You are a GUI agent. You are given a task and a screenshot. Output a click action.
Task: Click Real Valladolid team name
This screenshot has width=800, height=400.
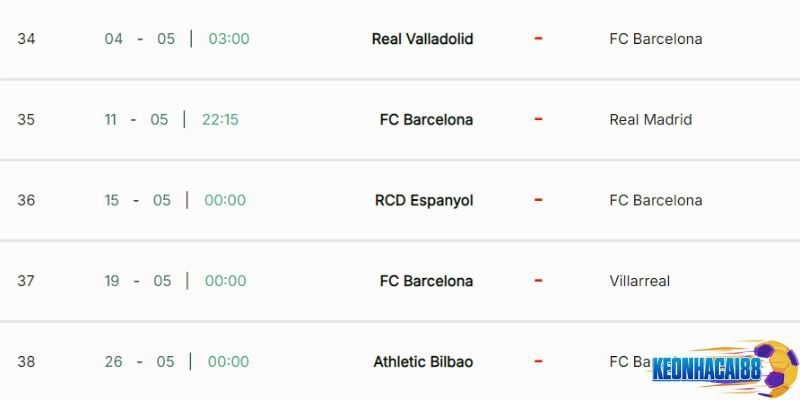click(422, 39)
